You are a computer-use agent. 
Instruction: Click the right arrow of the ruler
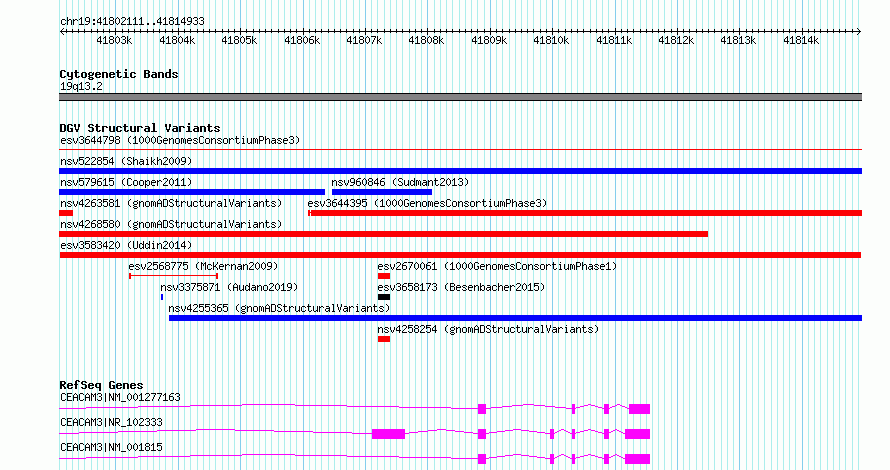[859, 32]
